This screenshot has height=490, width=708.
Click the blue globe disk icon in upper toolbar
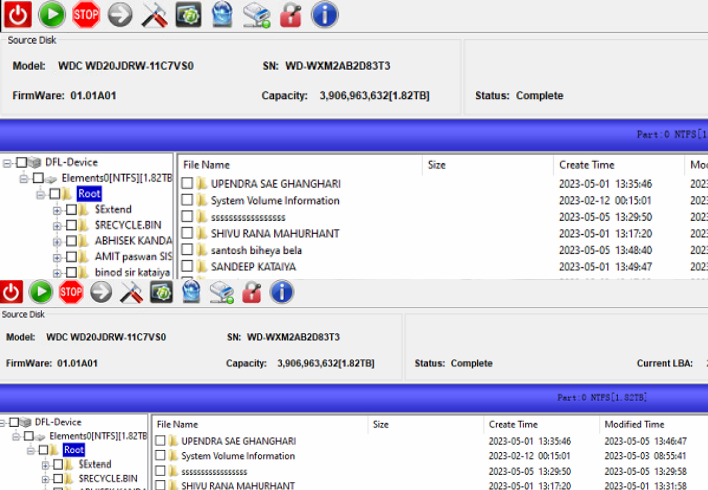coord(222,14)
